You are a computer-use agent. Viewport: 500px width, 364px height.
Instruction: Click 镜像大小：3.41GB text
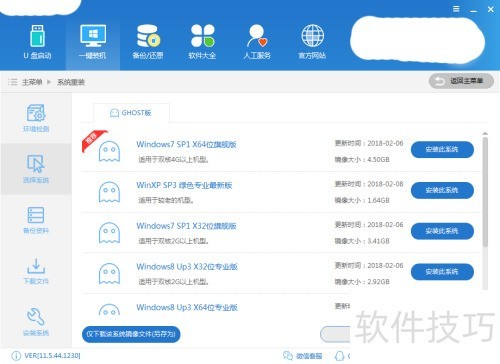pos(362,241)
